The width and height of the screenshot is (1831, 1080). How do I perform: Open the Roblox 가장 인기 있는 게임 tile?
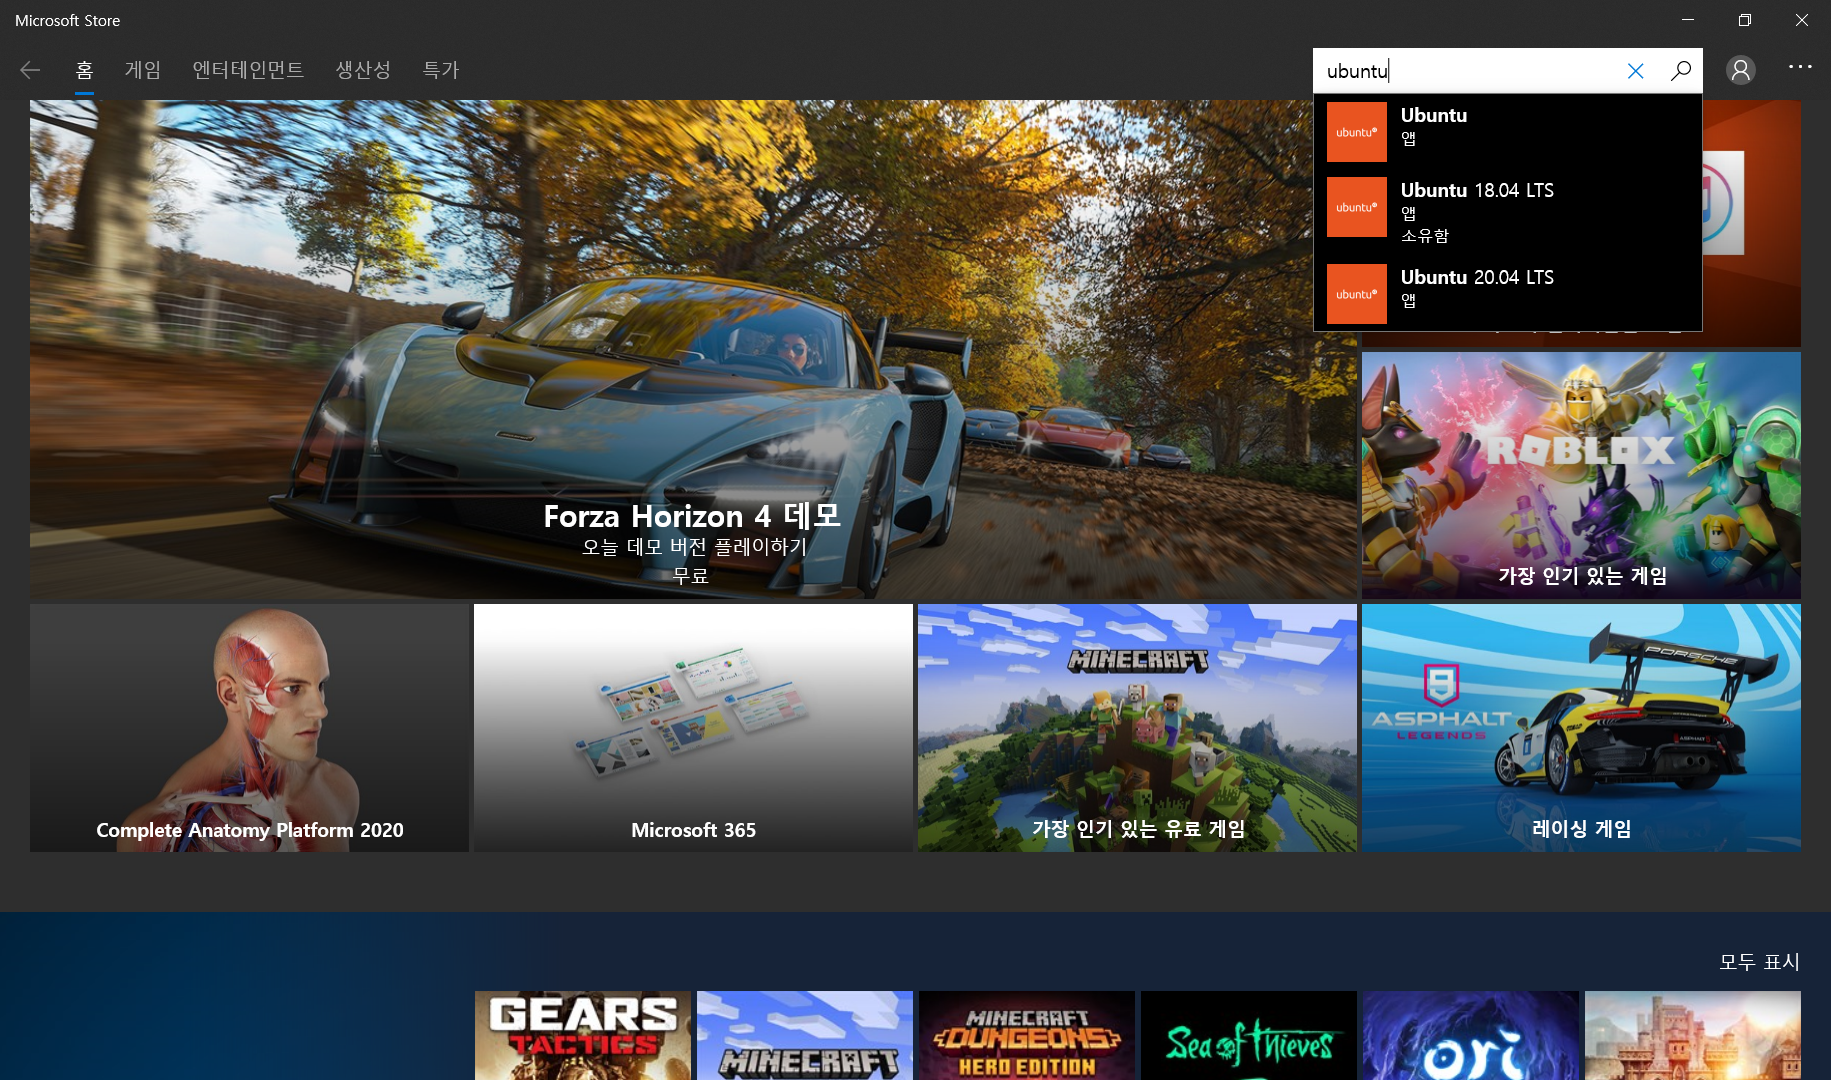tap(1581, 476)
